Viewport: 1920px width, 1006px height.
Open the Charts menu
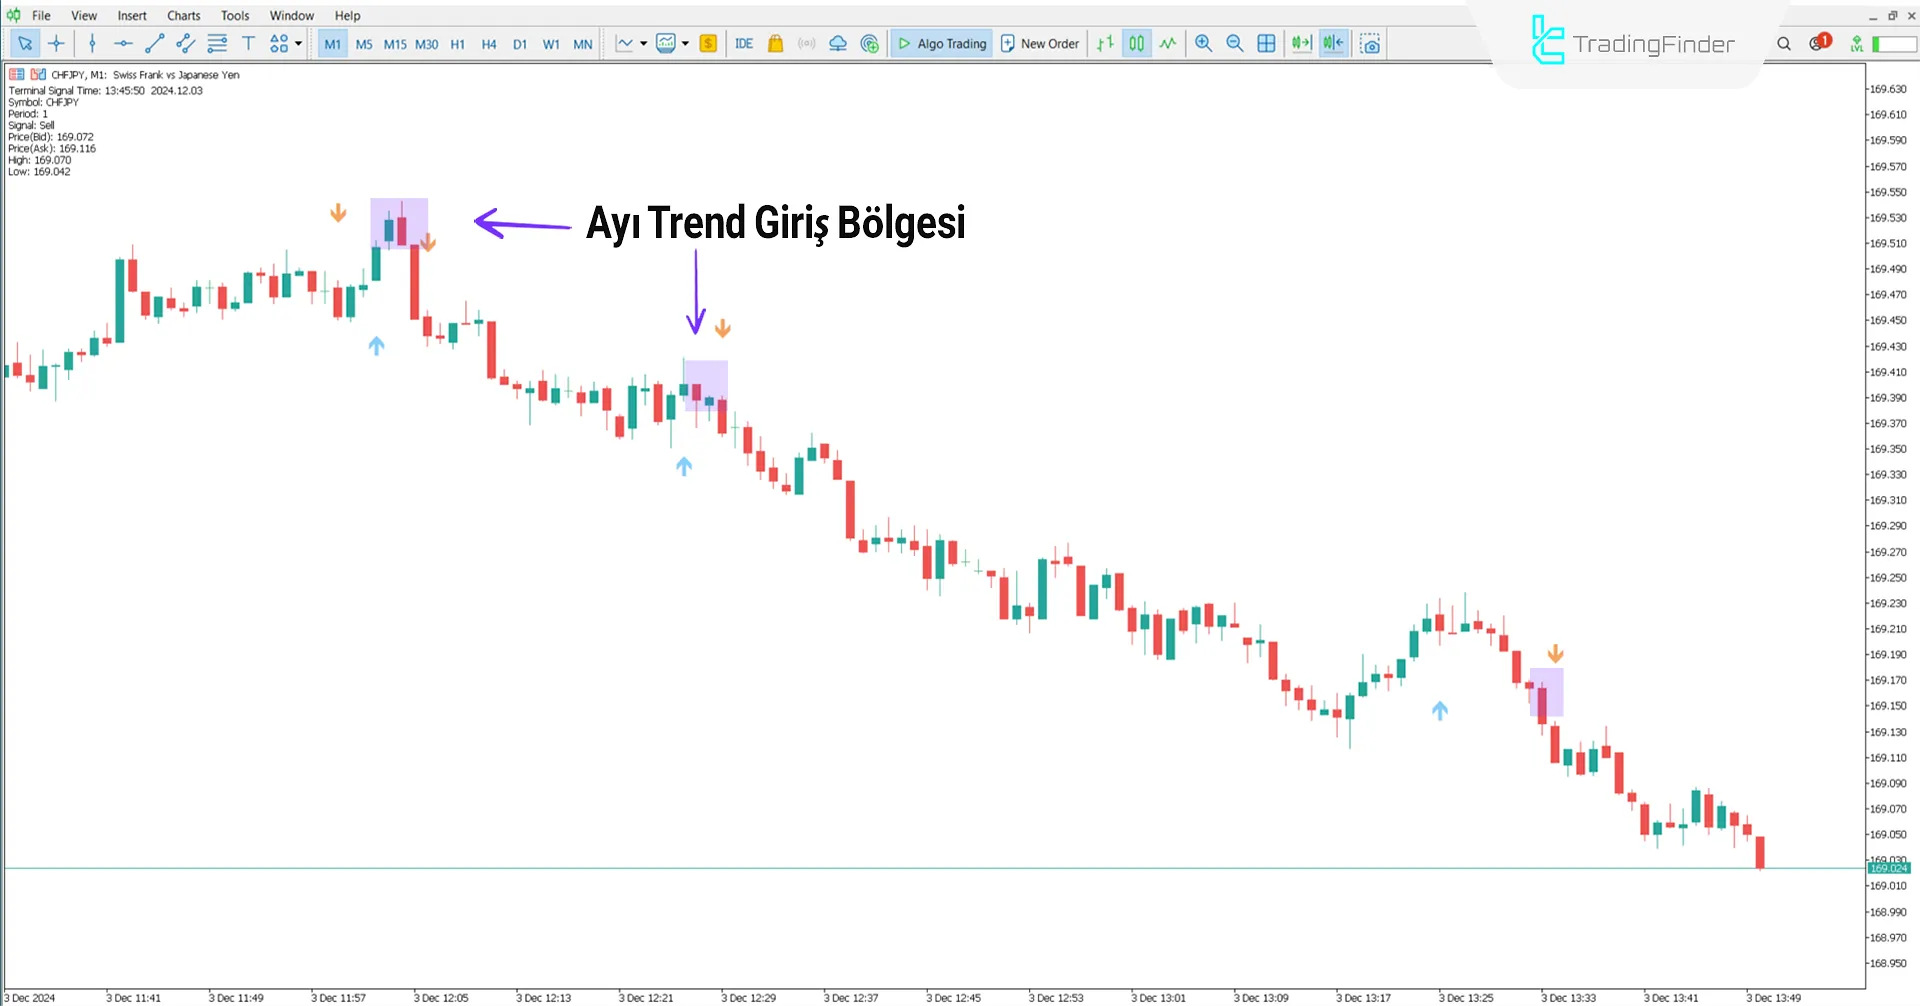[x=183, y=15]
